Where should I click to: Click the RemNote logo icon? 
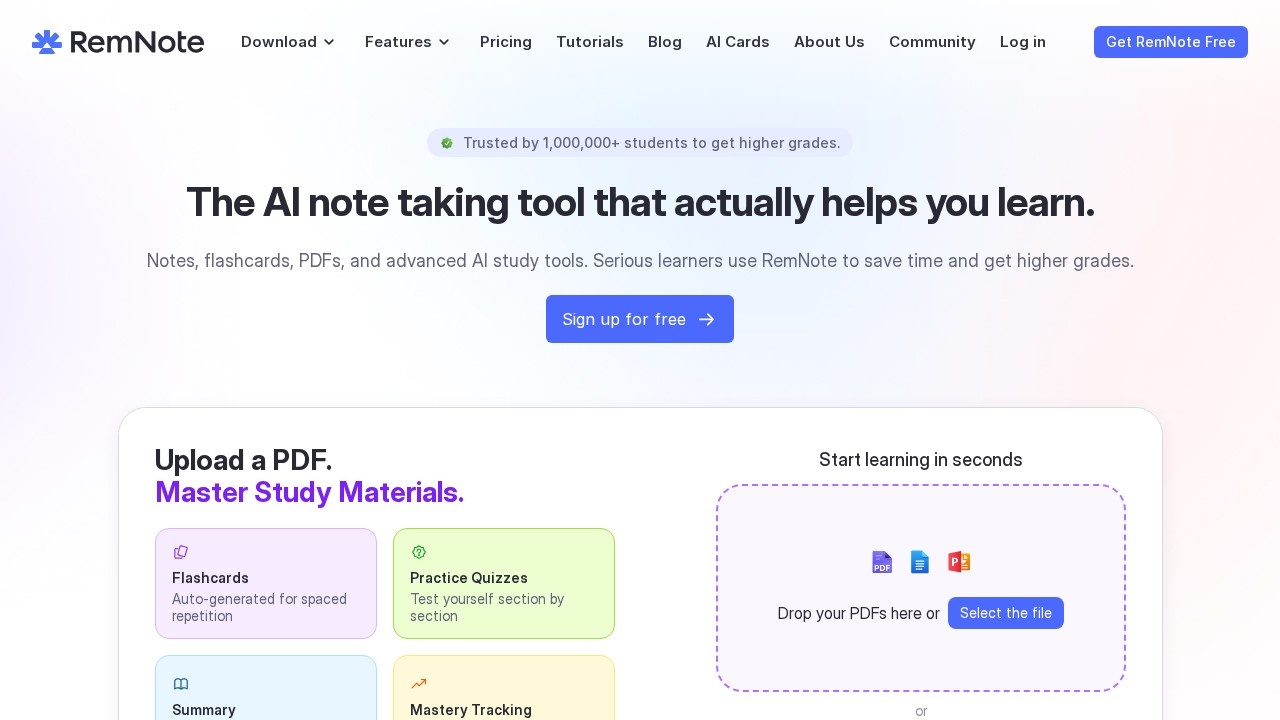[x=47, y=42]
